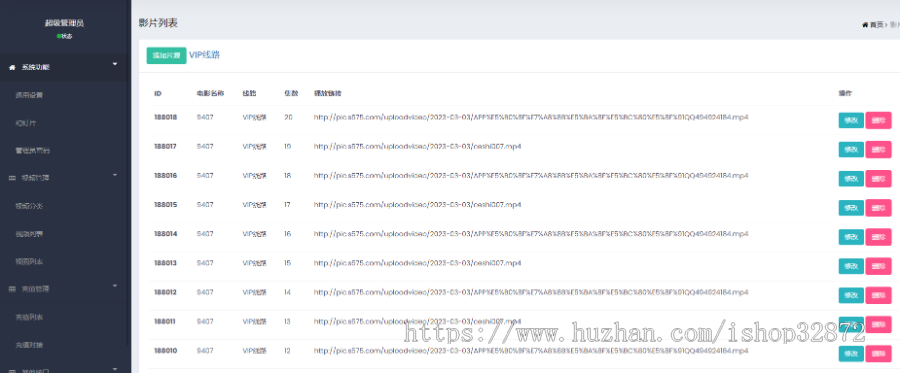Viewport: 900px width, 373px height.
Task: Click the ceshi007.mp4 URL in row 188015
Action: [x=417, y=205]
